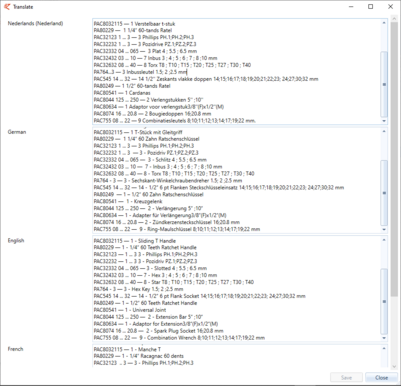The width and height of the screenshot is (401, 386).
Task: Click the Nederlands (Nederland) label
Action: coord(35,23)
